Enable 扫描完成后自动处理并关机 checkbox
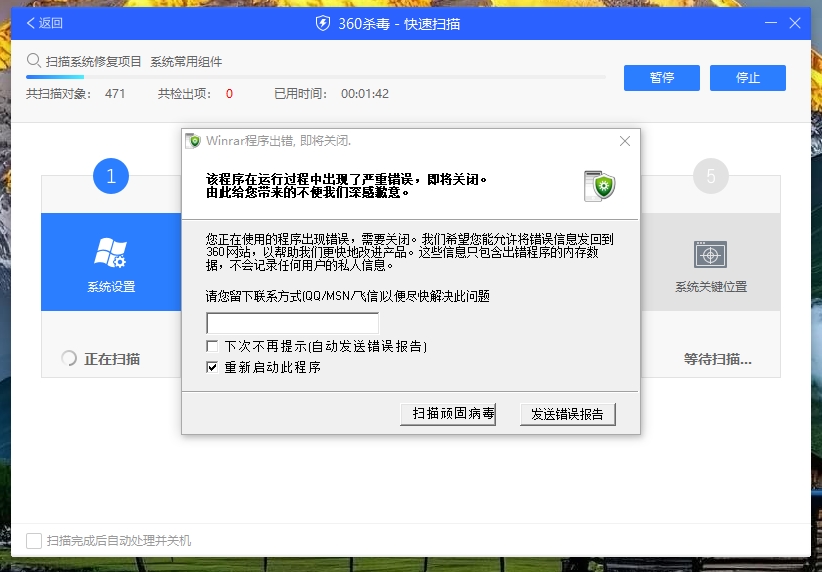This screenshot has height=572, width=822. 34,541
